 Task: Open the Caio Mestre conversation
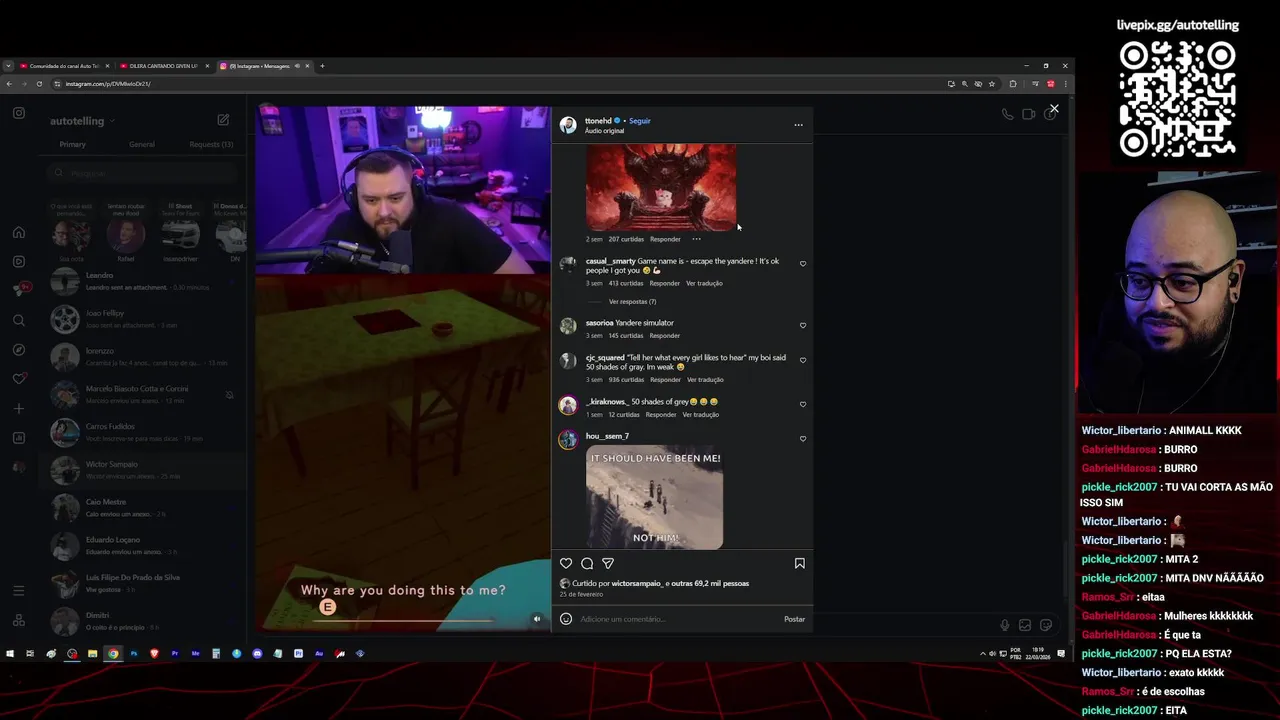pos(143,508)
